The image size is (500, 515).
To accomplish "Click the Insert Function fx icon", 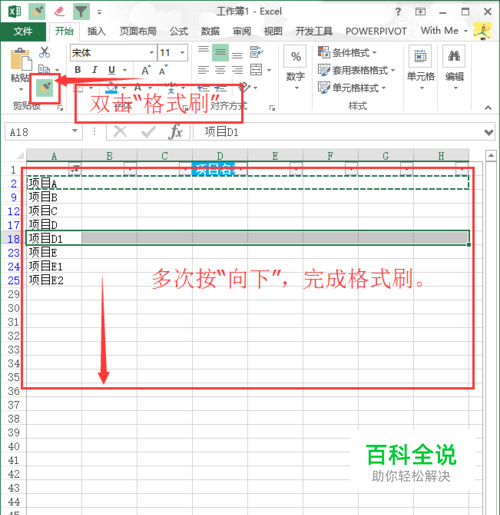I will tap(176, 132).
